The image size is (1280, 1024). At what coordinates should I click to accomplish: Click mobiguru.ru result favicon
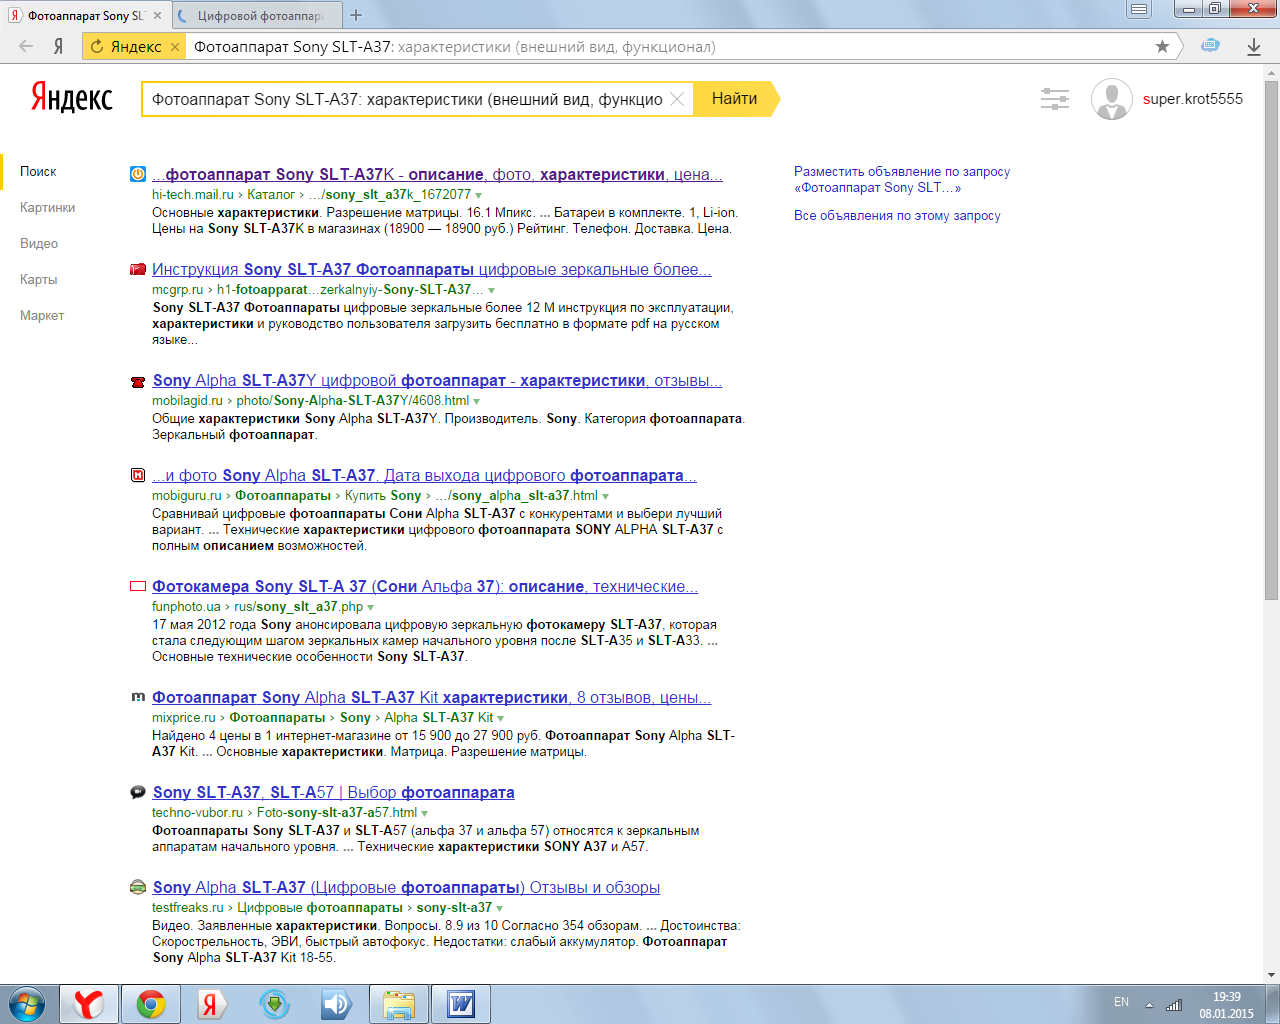138,475
